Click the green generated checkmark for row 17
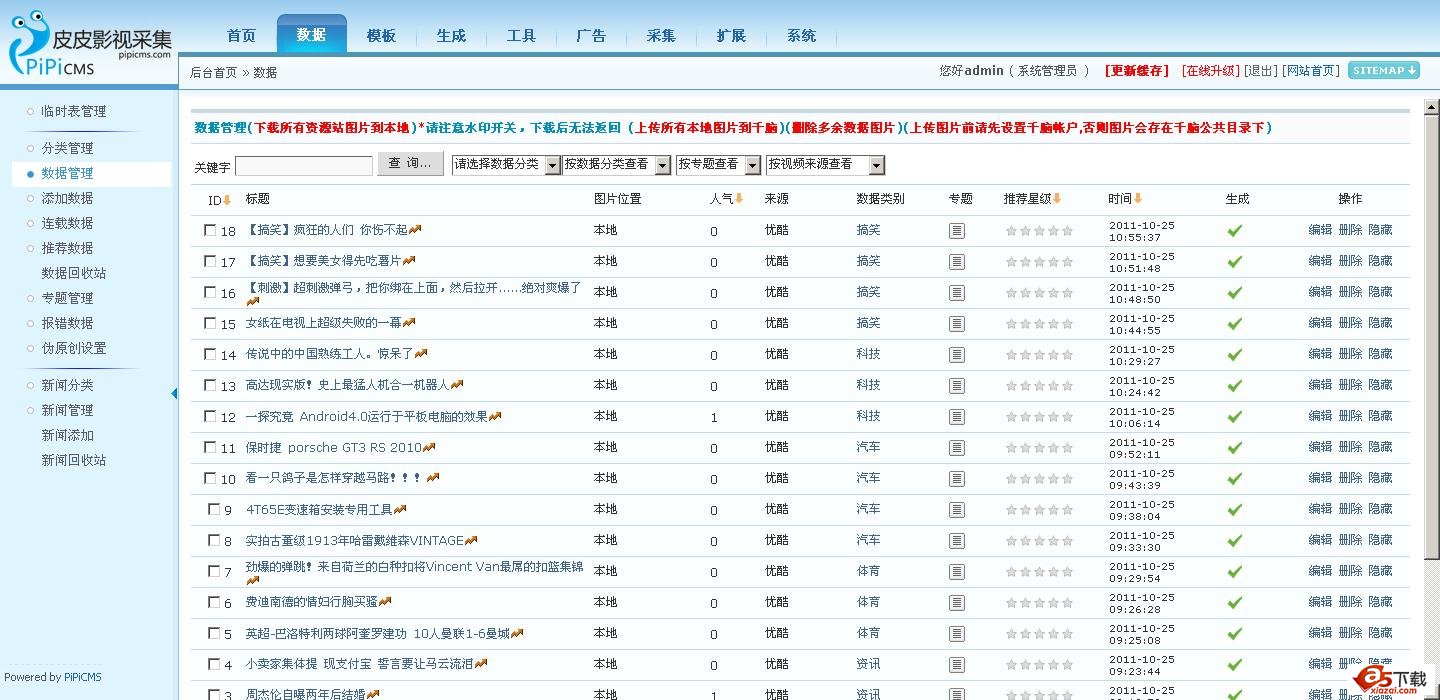 tap(1235, 262)
